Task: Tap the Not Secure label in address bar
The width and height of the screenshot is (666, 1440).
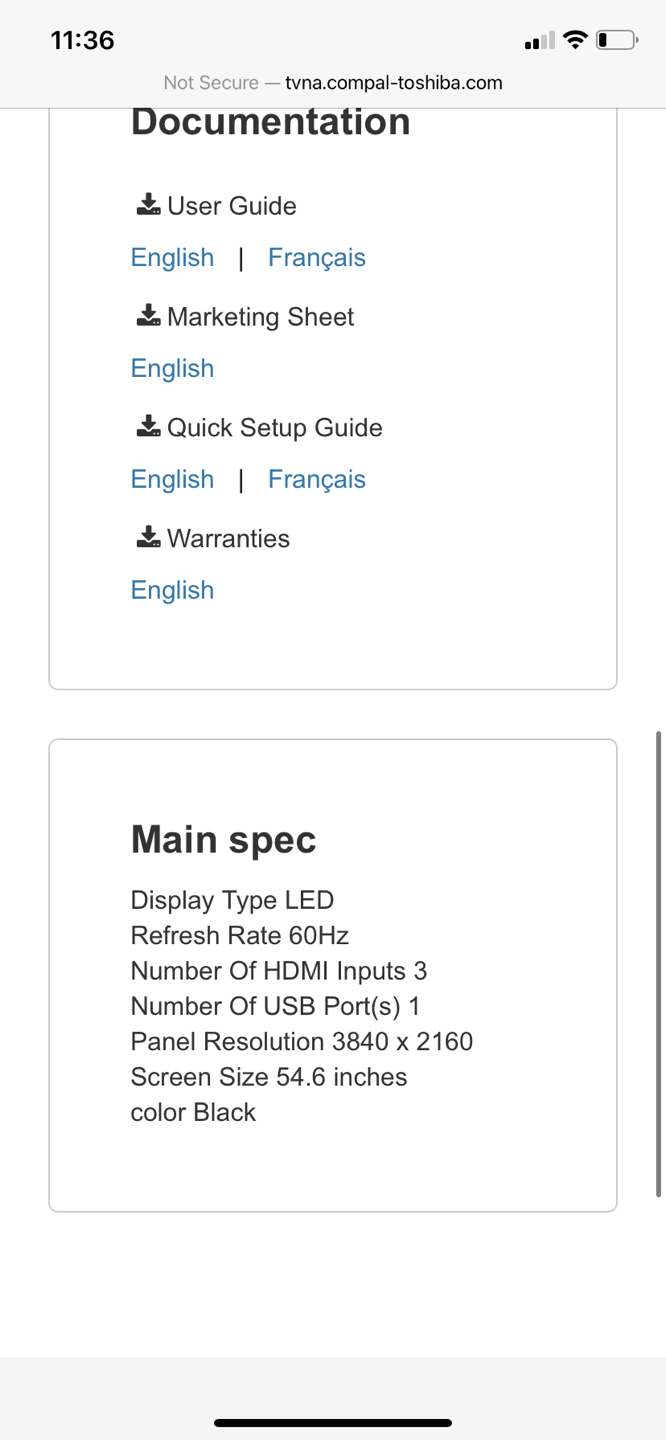Action: click(x=211, y=83)
